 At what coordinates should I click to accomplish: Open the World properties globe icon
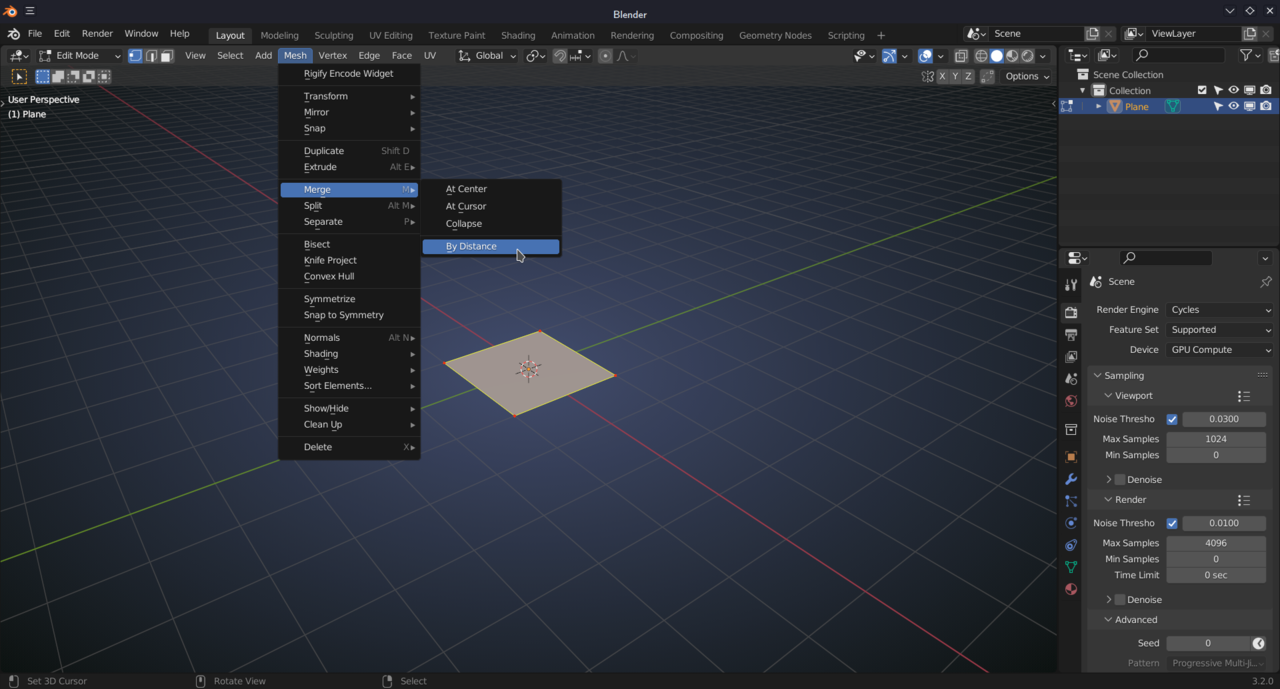pos(1071,401)
